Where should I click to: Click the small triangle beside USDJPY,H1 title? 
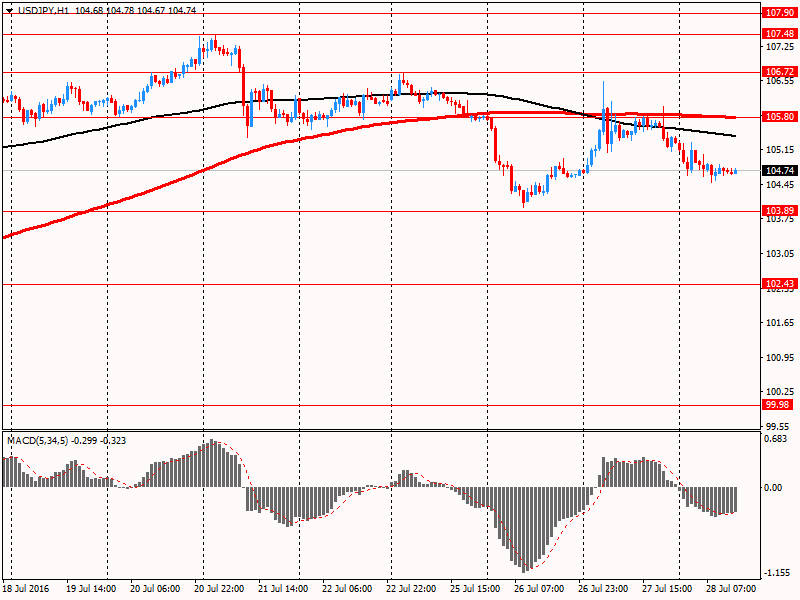(9, 10)
